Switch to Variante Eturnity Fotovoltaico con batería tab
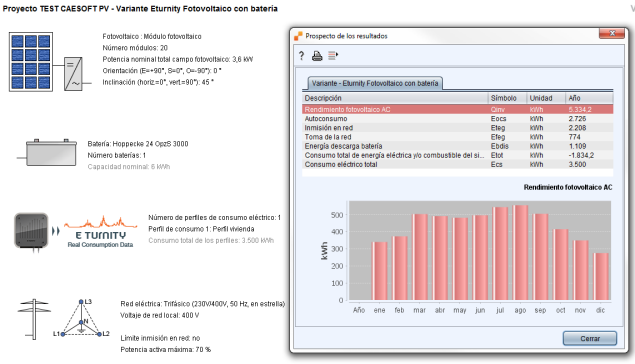This screenshot has width=635, height=364. pos(375,83)
